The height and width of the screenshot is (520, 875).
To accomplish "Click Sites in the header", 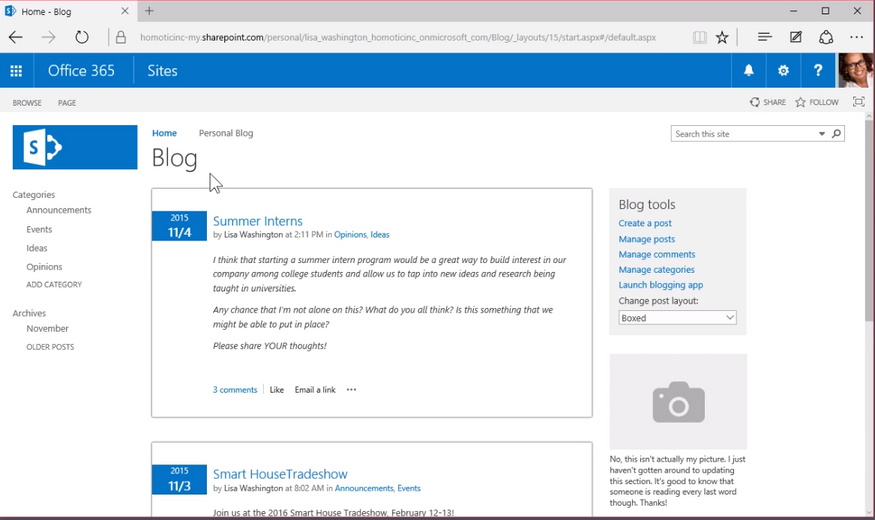I will pyautogui.click(x=162, y=71).
